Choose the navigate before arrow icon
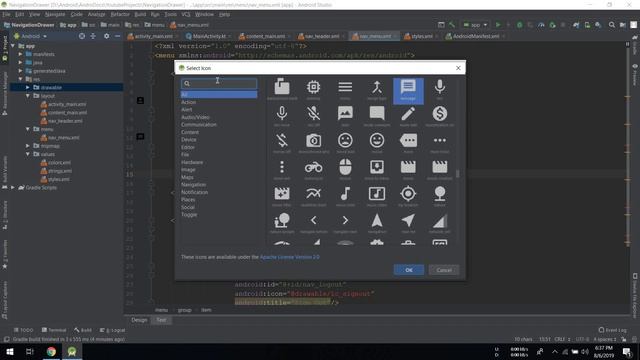The height and width of the screenshot is (360, 640). pyautogui.click(x=313, y=220)
